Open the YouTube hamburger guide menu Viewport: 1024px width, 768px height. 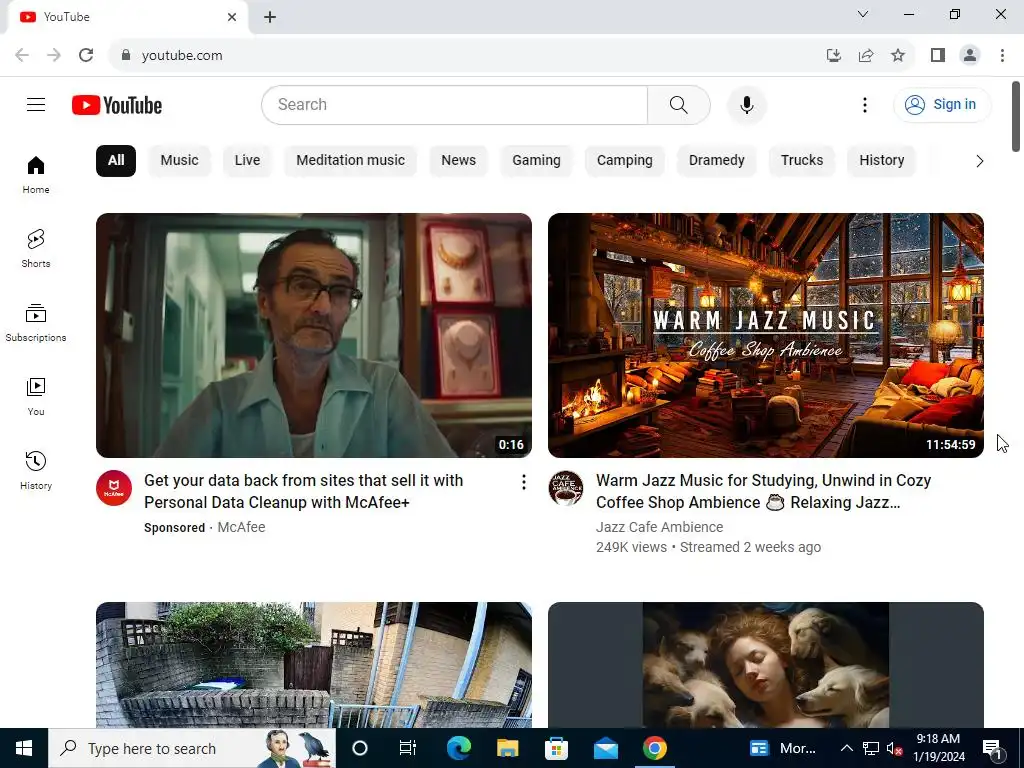[x=36, y=104]
